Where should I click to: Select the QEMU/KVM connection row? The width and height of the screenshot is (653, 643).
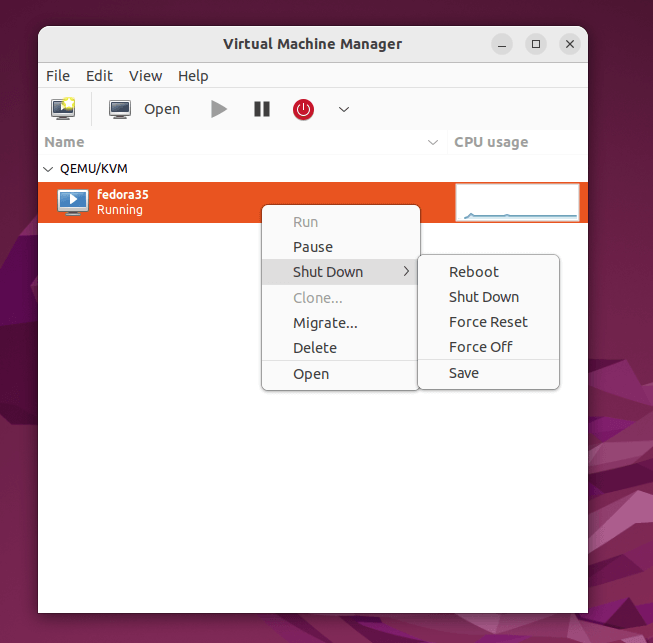click(x=313, y=169)
